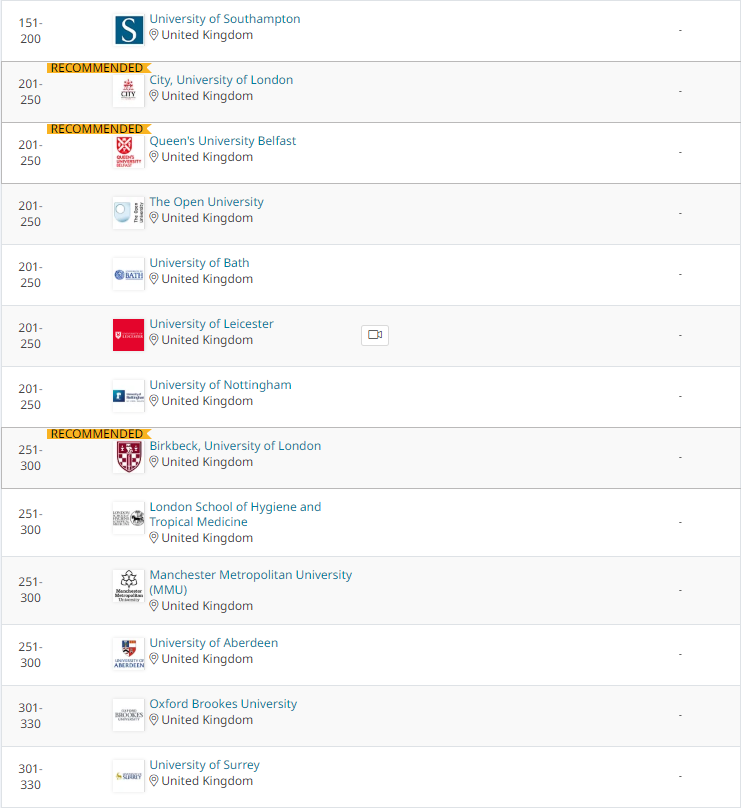Click the Oxford Brookes logo thumbnail

[x=128, y=715]
